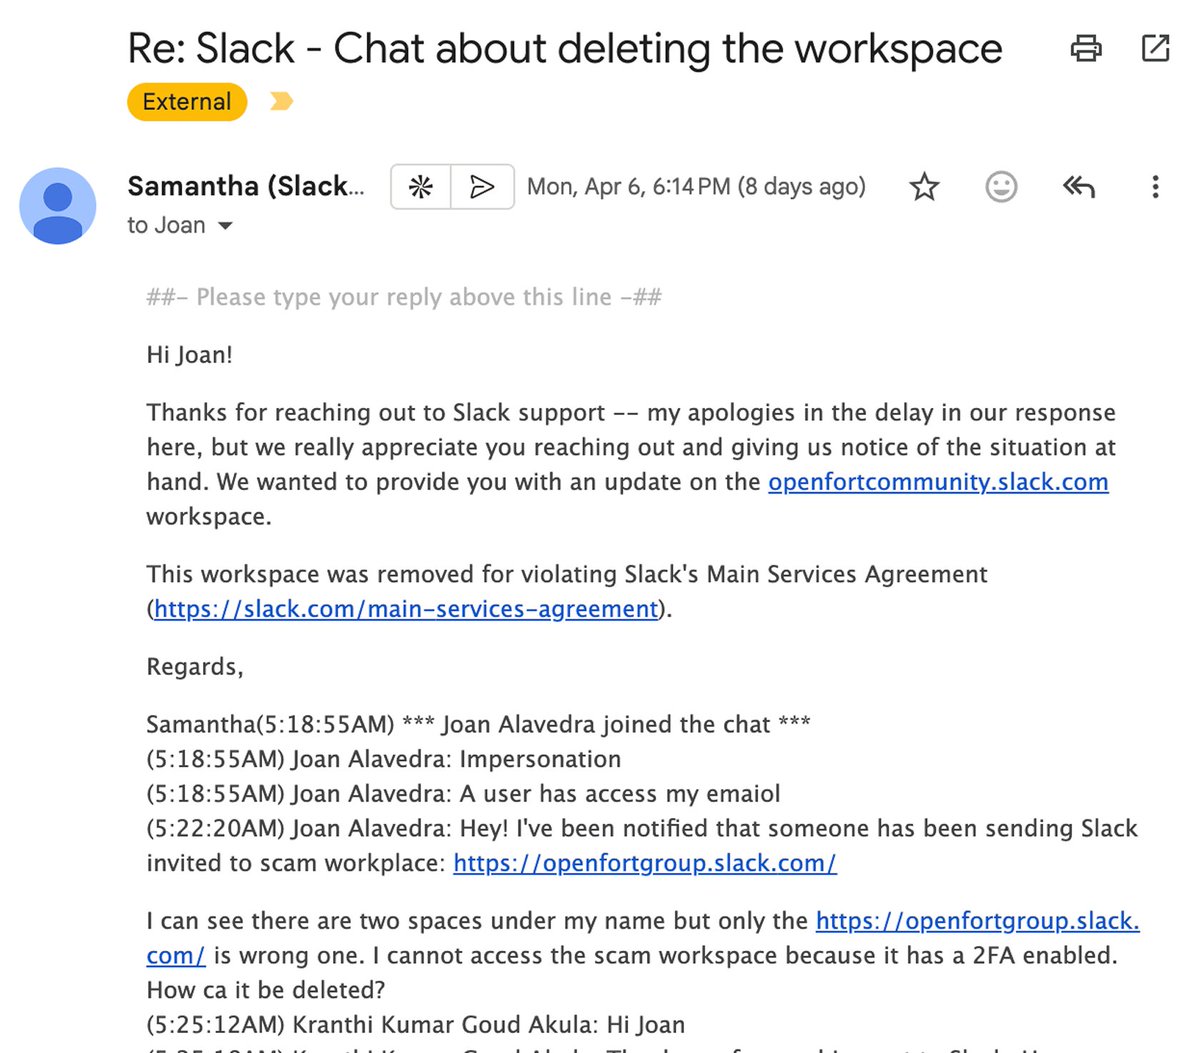This screenshot has width=1200, height=1053.
Task: Click sender name 'Samantha (Slack...'
Action: coord(246,186)
